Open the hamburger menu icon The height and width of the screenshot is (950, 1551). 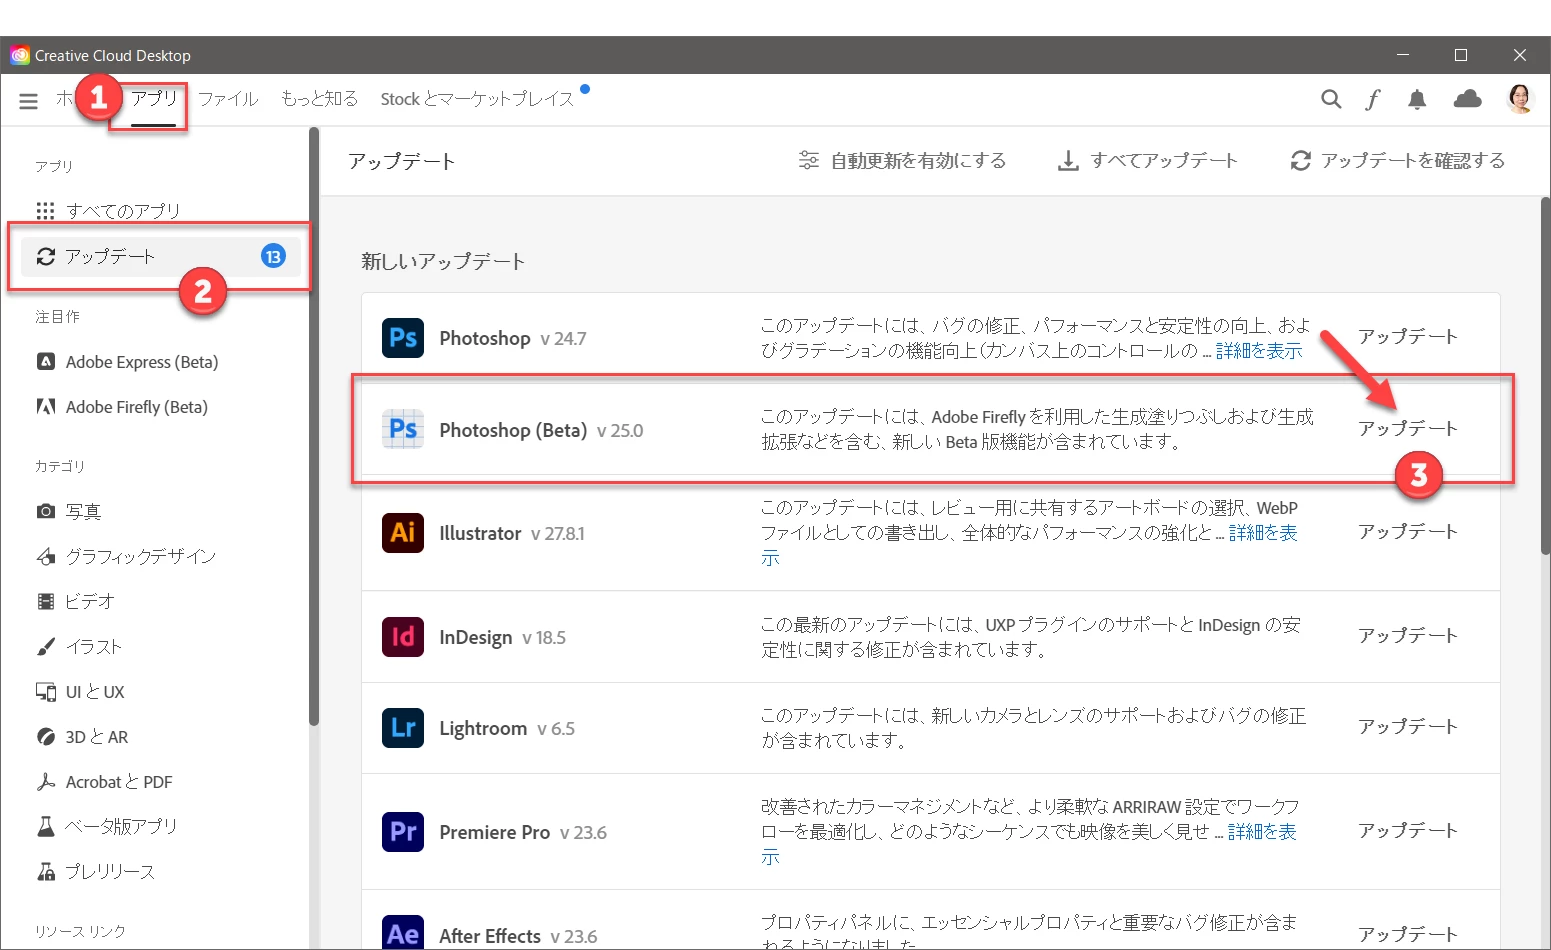pos(28,101)
